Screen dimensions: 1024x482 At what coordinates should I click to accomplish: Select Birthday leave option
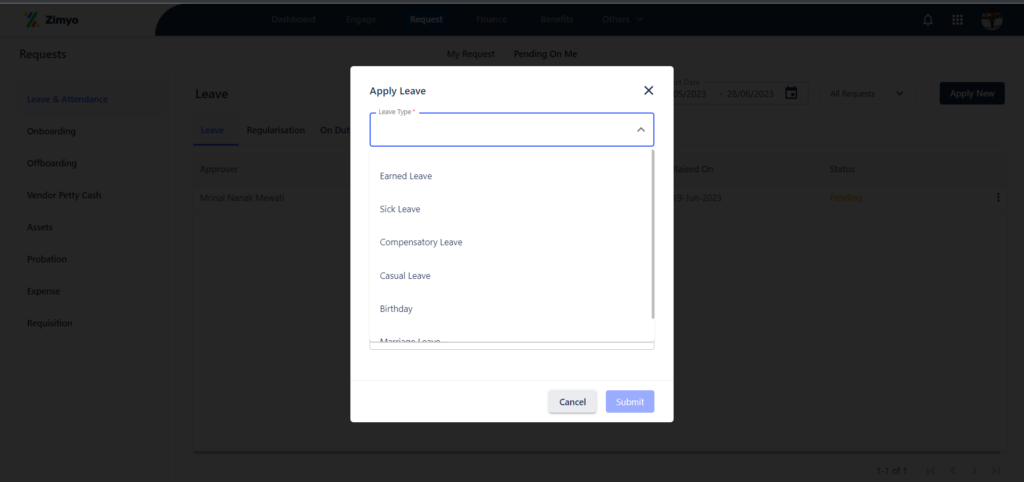[511, 309]
